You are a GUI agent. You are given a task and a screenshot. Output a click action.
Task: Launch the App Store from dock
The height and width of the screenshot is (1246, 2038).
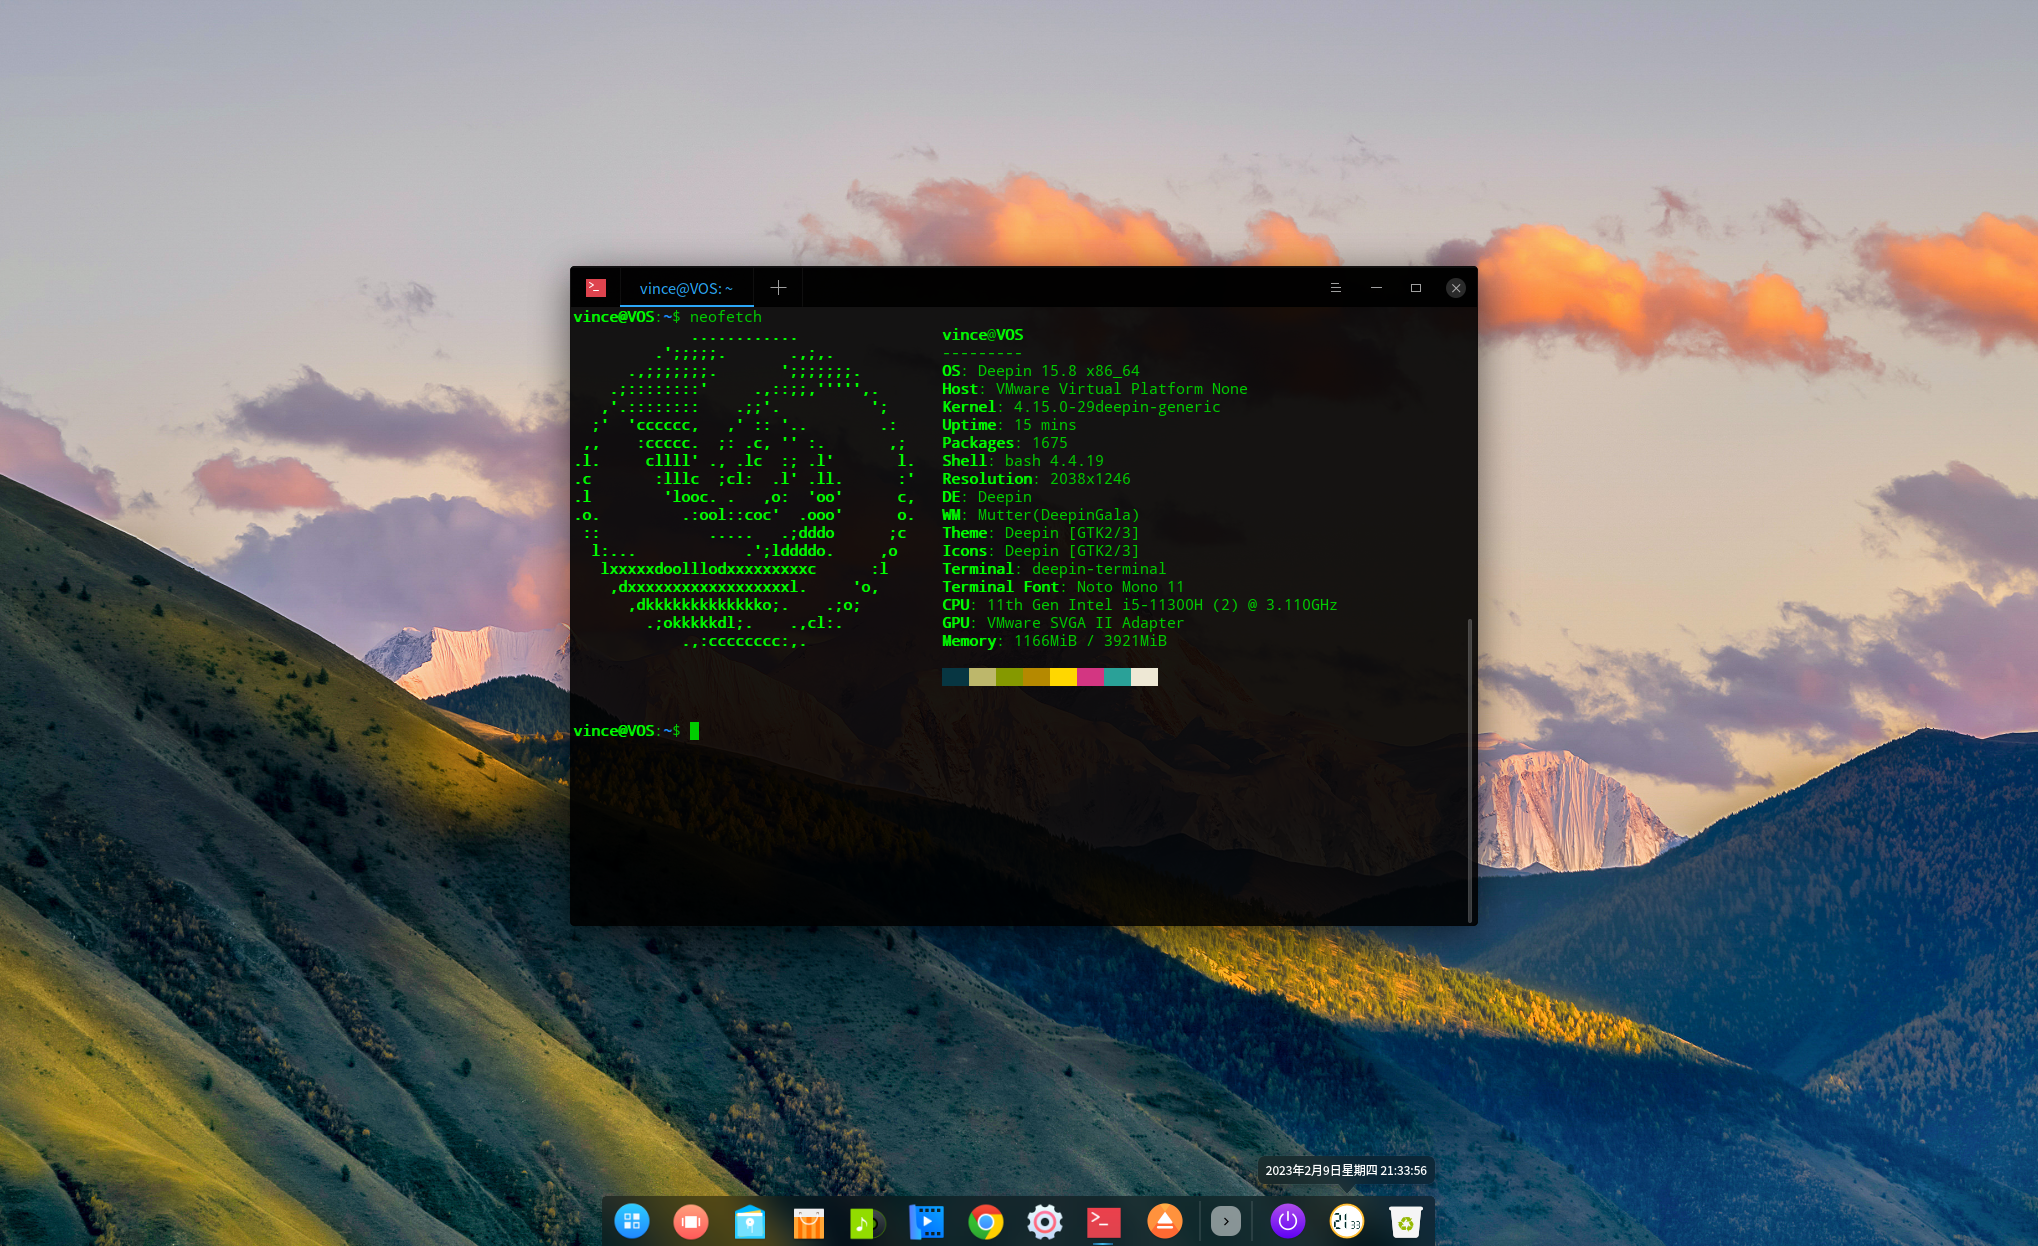[x=809, y=1221]
